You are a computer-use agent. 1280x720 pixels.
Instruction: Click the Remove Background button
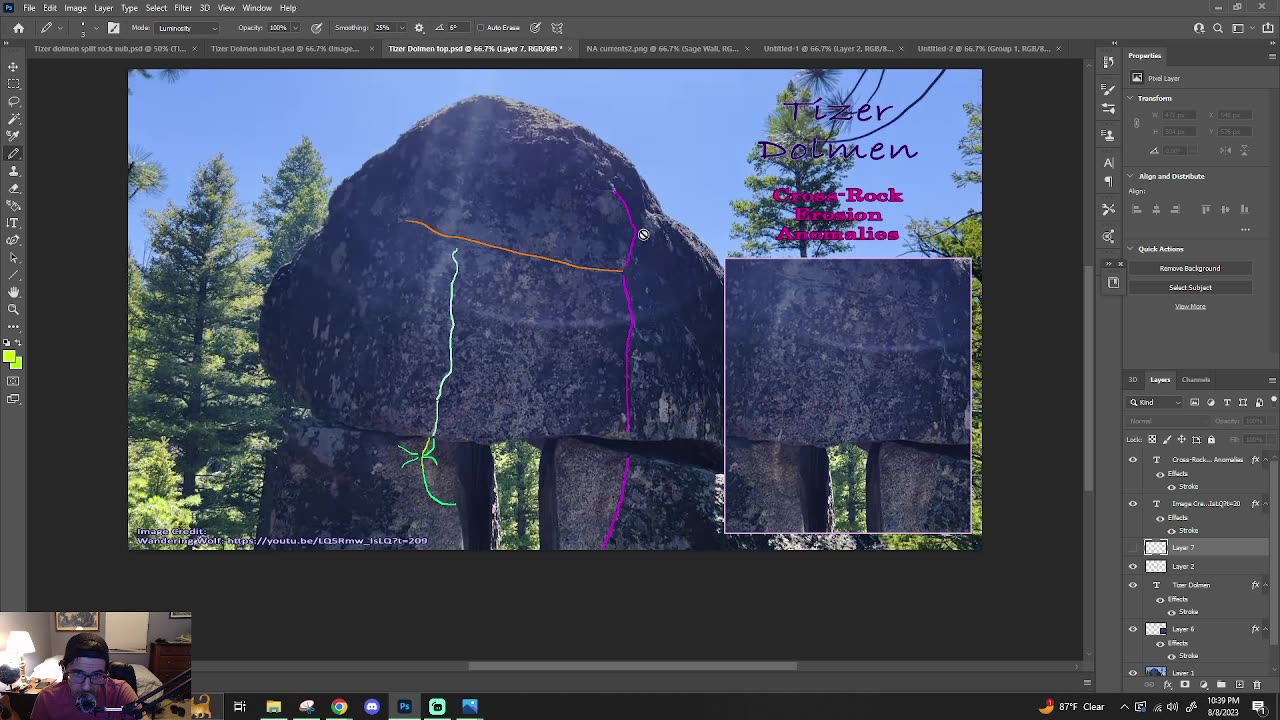(x=1190, y=268)
